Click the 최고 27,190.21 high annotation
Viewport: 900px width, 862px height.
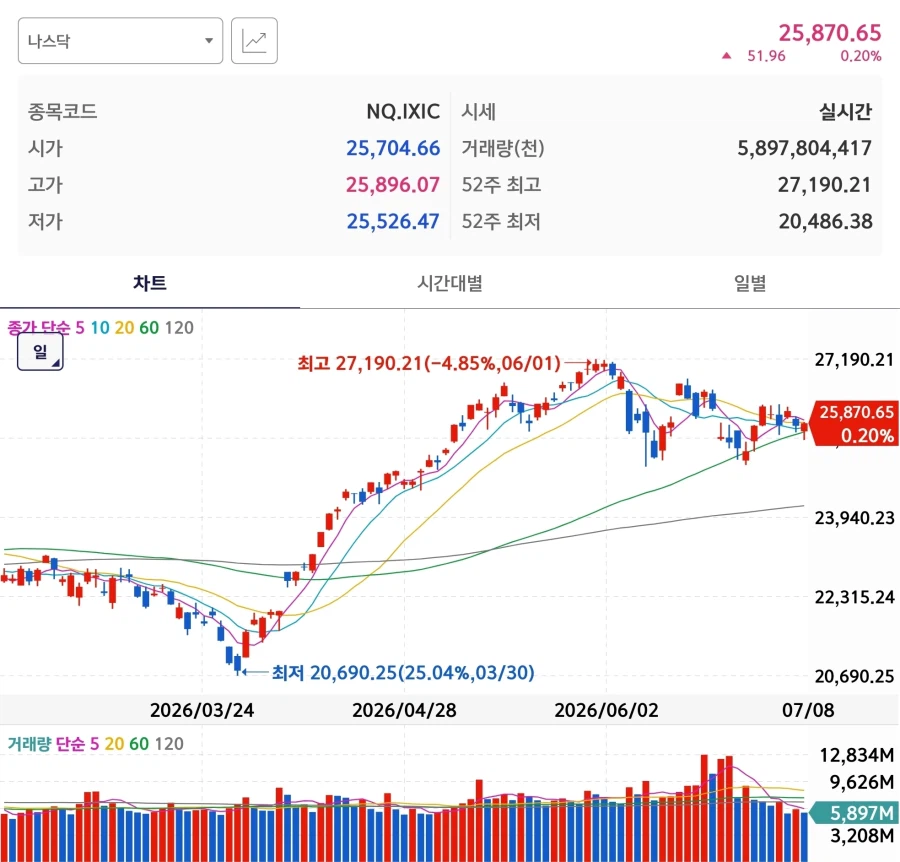[429, 363]
